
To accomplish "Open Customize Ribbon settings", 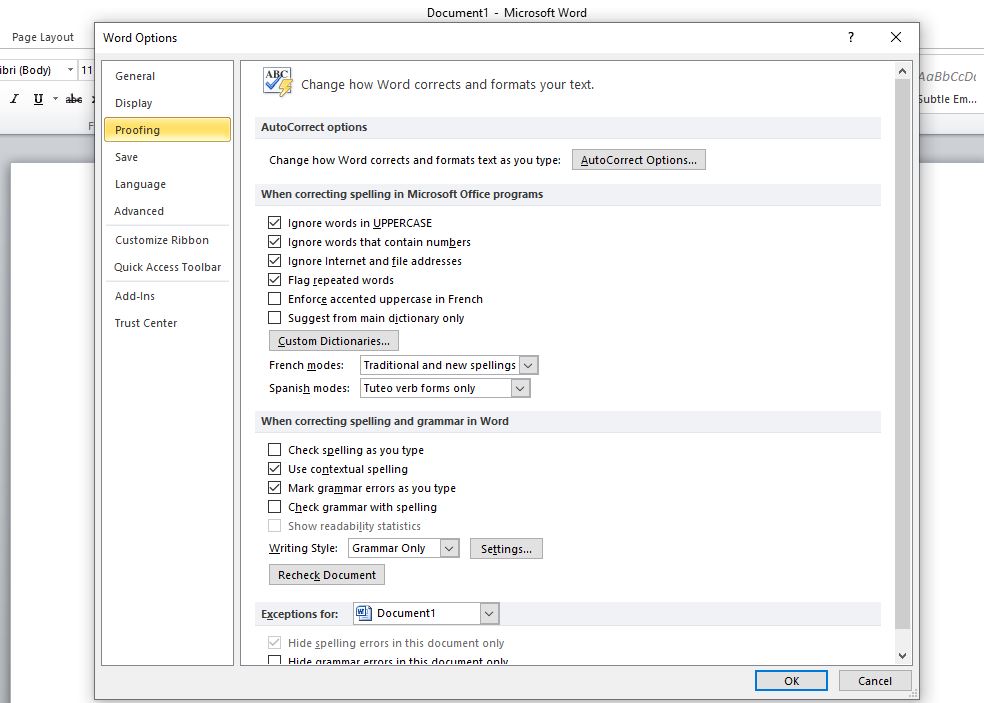I will 167,240.
